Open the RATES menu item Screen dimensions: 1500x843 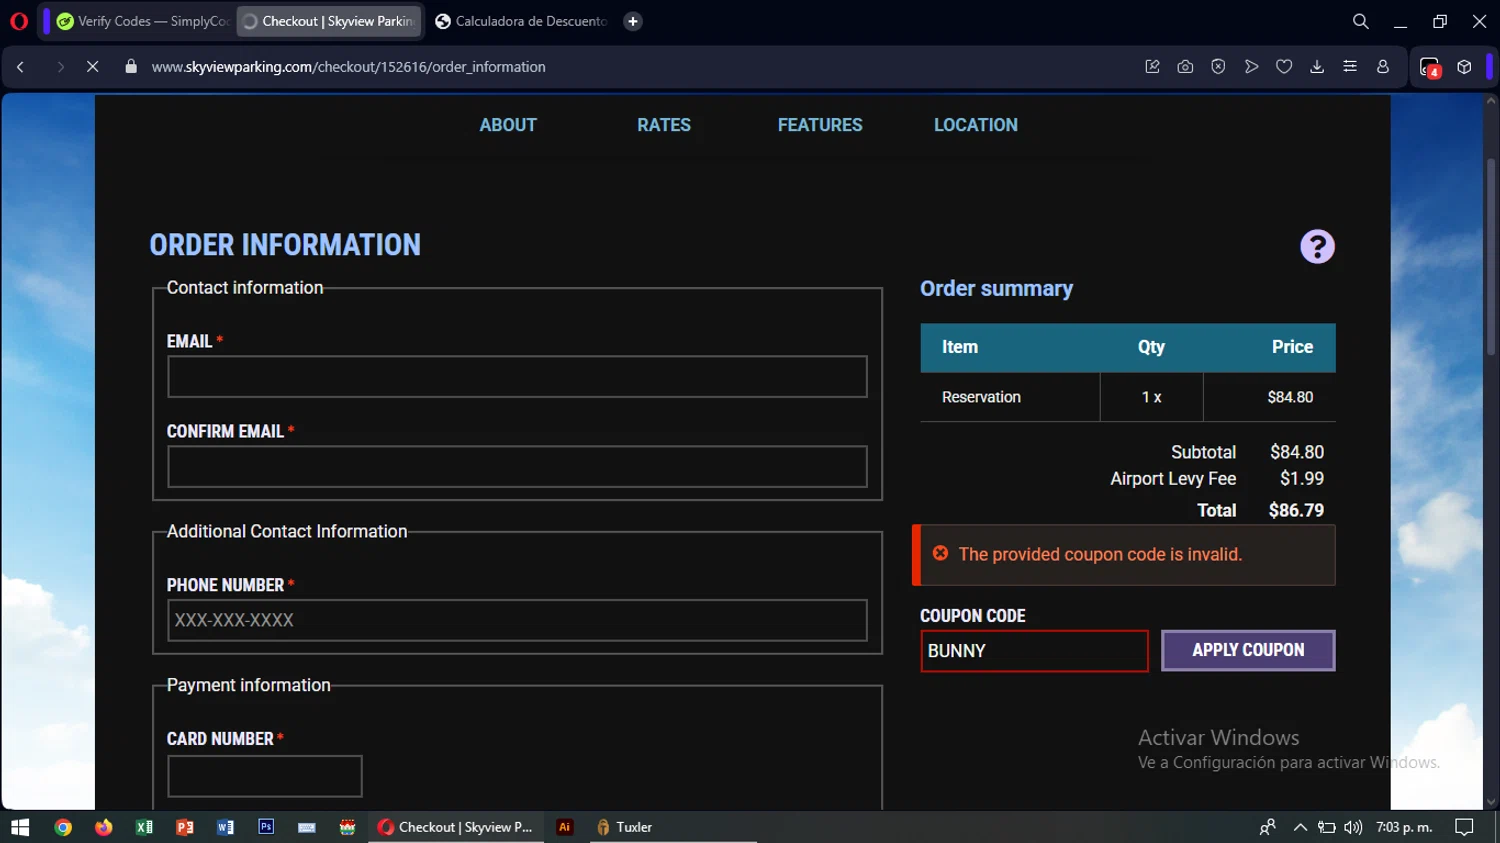[664, 125]
